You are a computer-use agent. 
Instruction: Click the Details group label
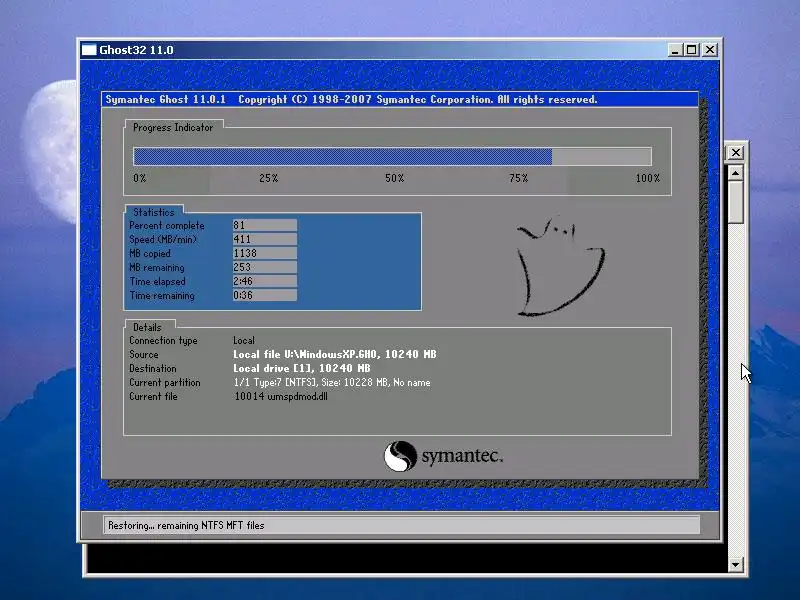tap(147, 328)
